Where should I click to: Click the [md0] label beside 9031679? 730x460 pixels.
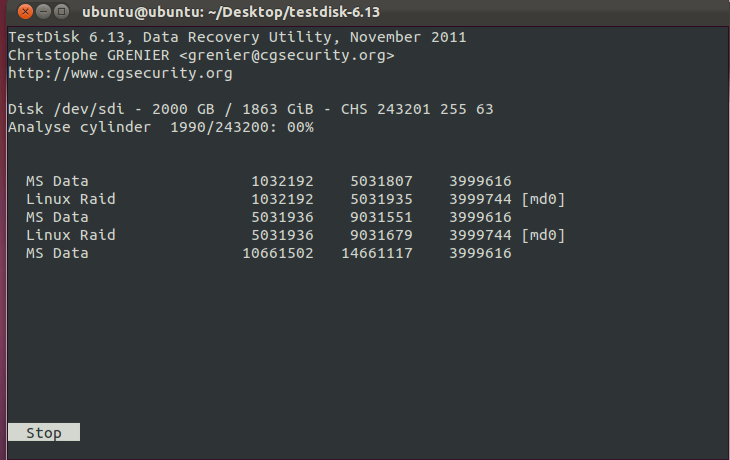[543, 236]
